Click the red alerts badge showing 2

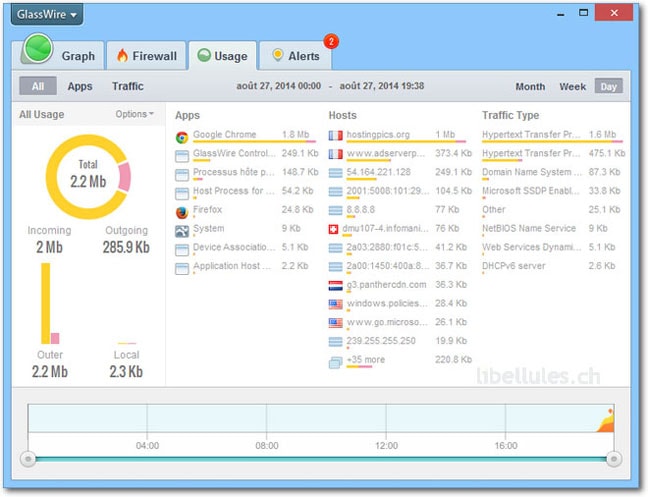click(x=331, y=41)
